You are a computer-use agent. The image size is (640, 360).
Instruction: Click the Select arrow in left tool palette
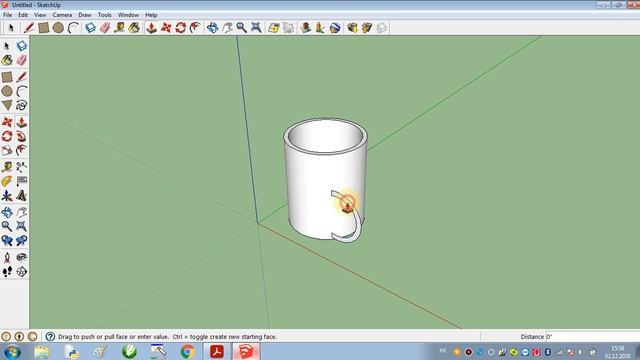(7, 46)
